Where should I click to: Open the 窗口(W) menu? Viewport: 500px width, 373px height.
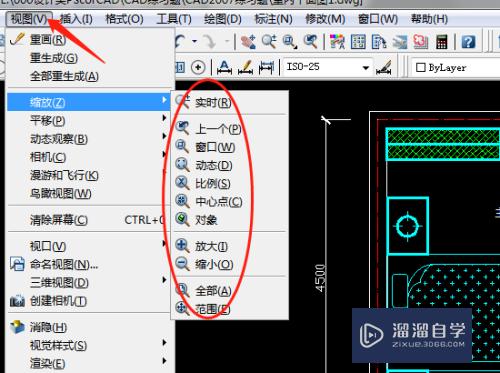(378, 19)
